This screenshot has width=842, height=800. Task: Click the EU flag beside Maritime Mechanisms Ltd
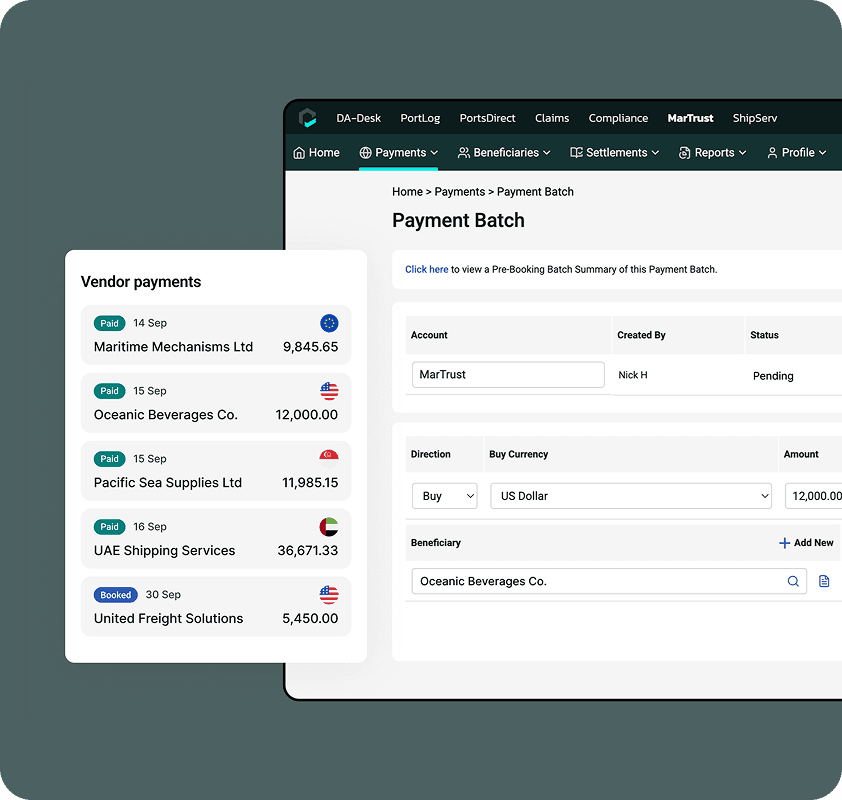329,323
